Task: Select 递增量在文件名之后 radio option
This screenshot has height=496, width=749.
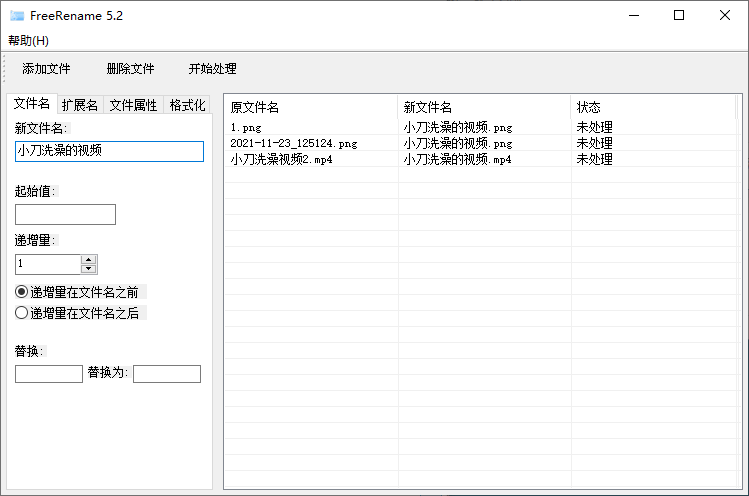Action: (x=22, y=313)
